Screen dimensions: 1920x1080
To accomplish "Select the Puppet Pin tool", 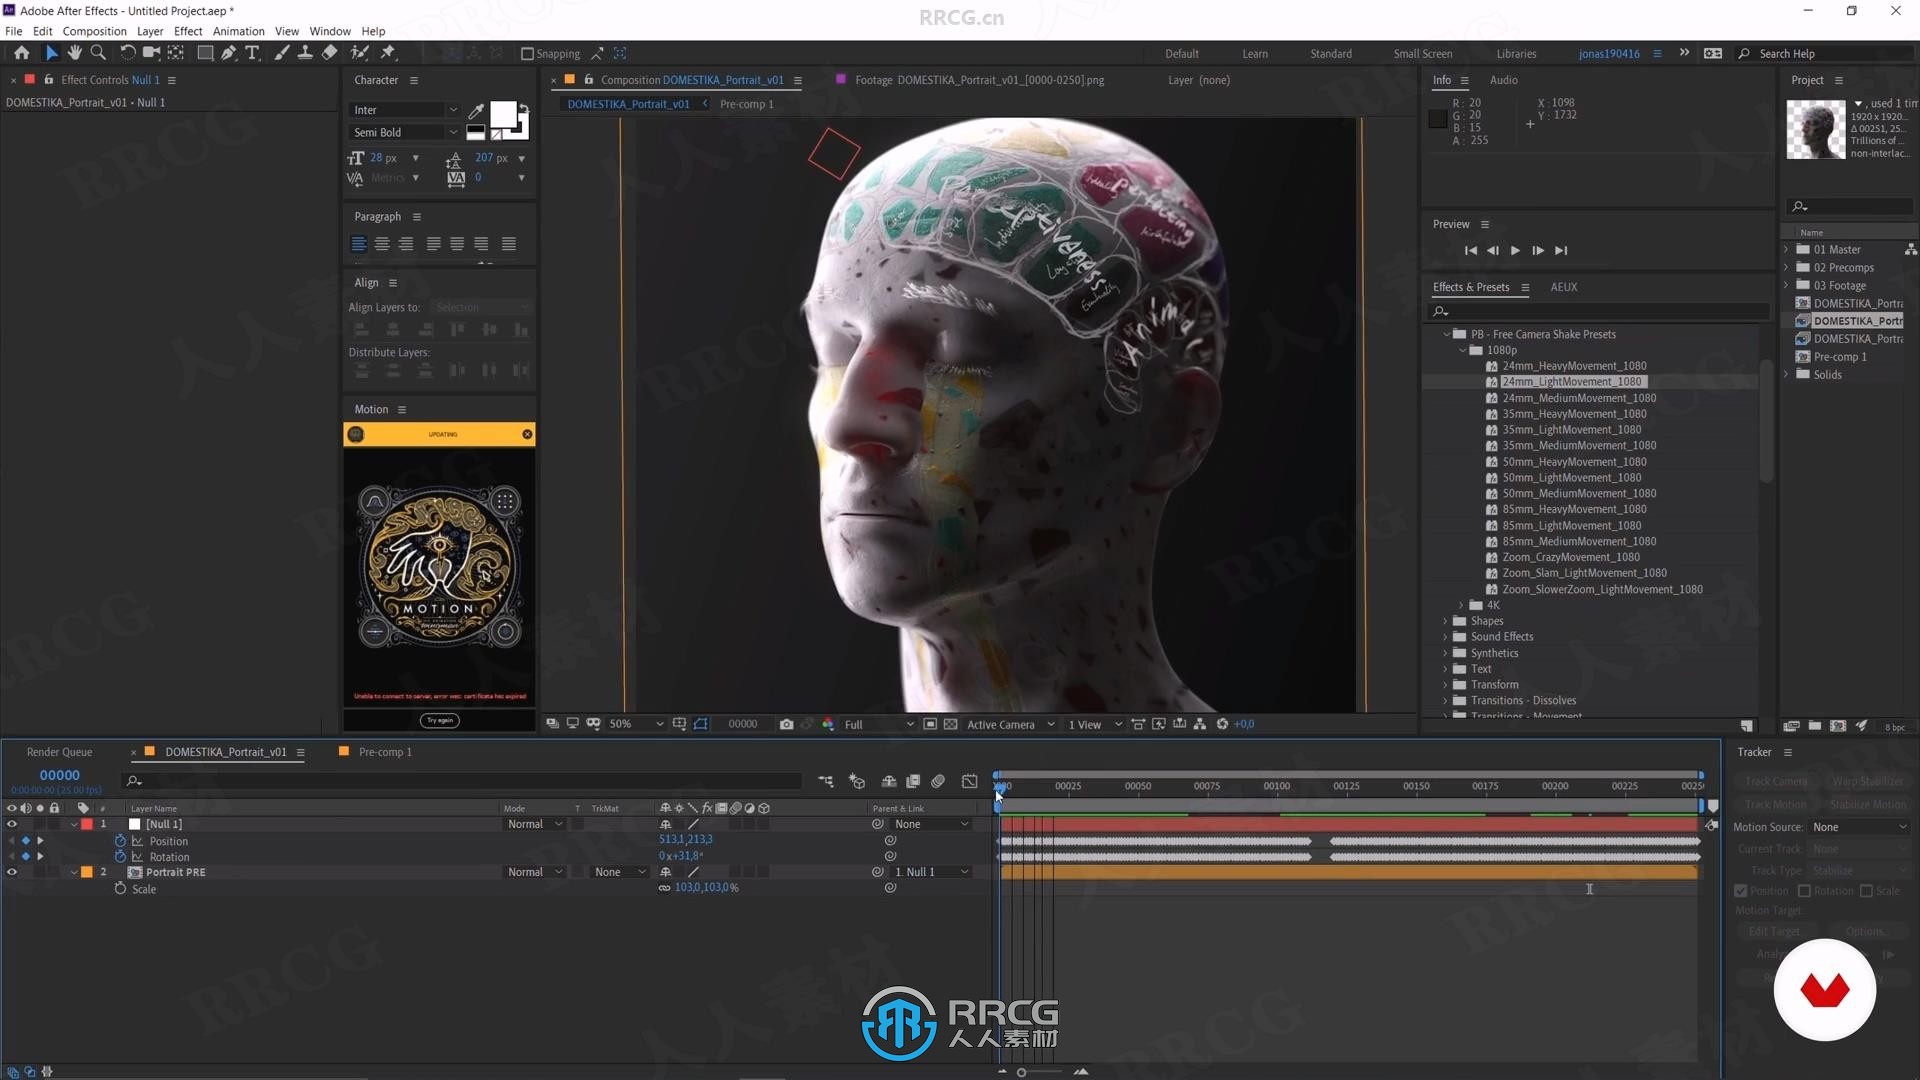I will pyautogui.click(x=388, y=53).
